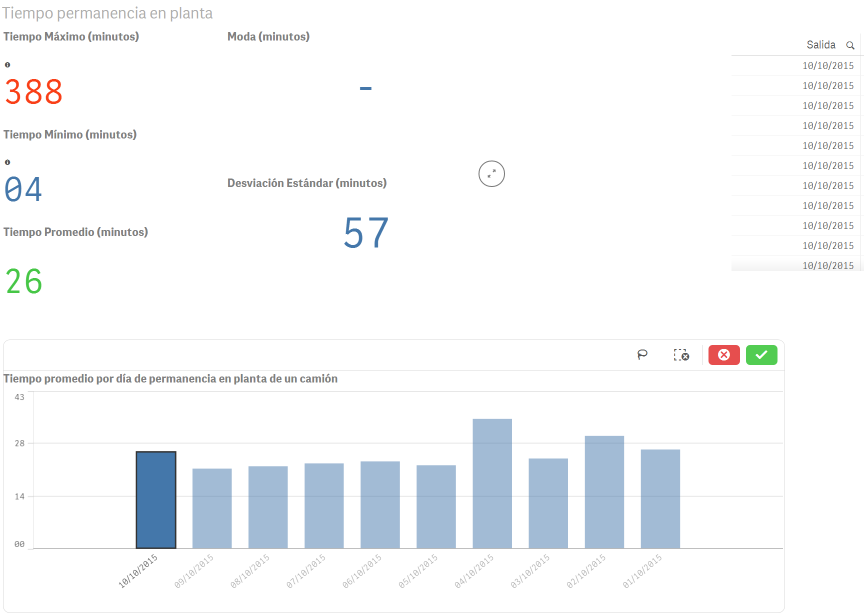The image size is (864, 615).
Task: Select the 08/10/2015 bar in the chart
Action: pyautogui.click(x=268, y=507)
